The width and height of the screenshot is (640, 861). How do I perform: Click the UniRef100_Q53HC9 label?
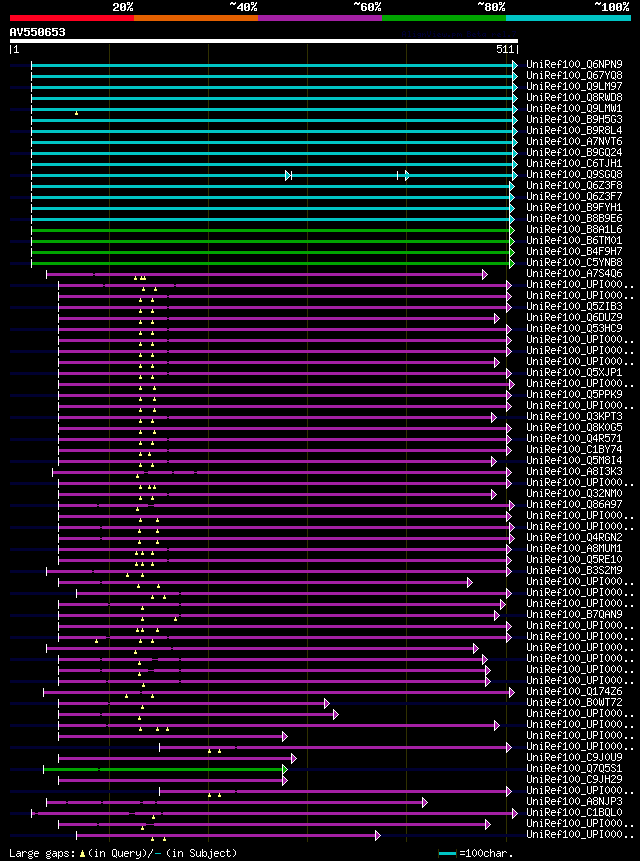pos(574,328)
